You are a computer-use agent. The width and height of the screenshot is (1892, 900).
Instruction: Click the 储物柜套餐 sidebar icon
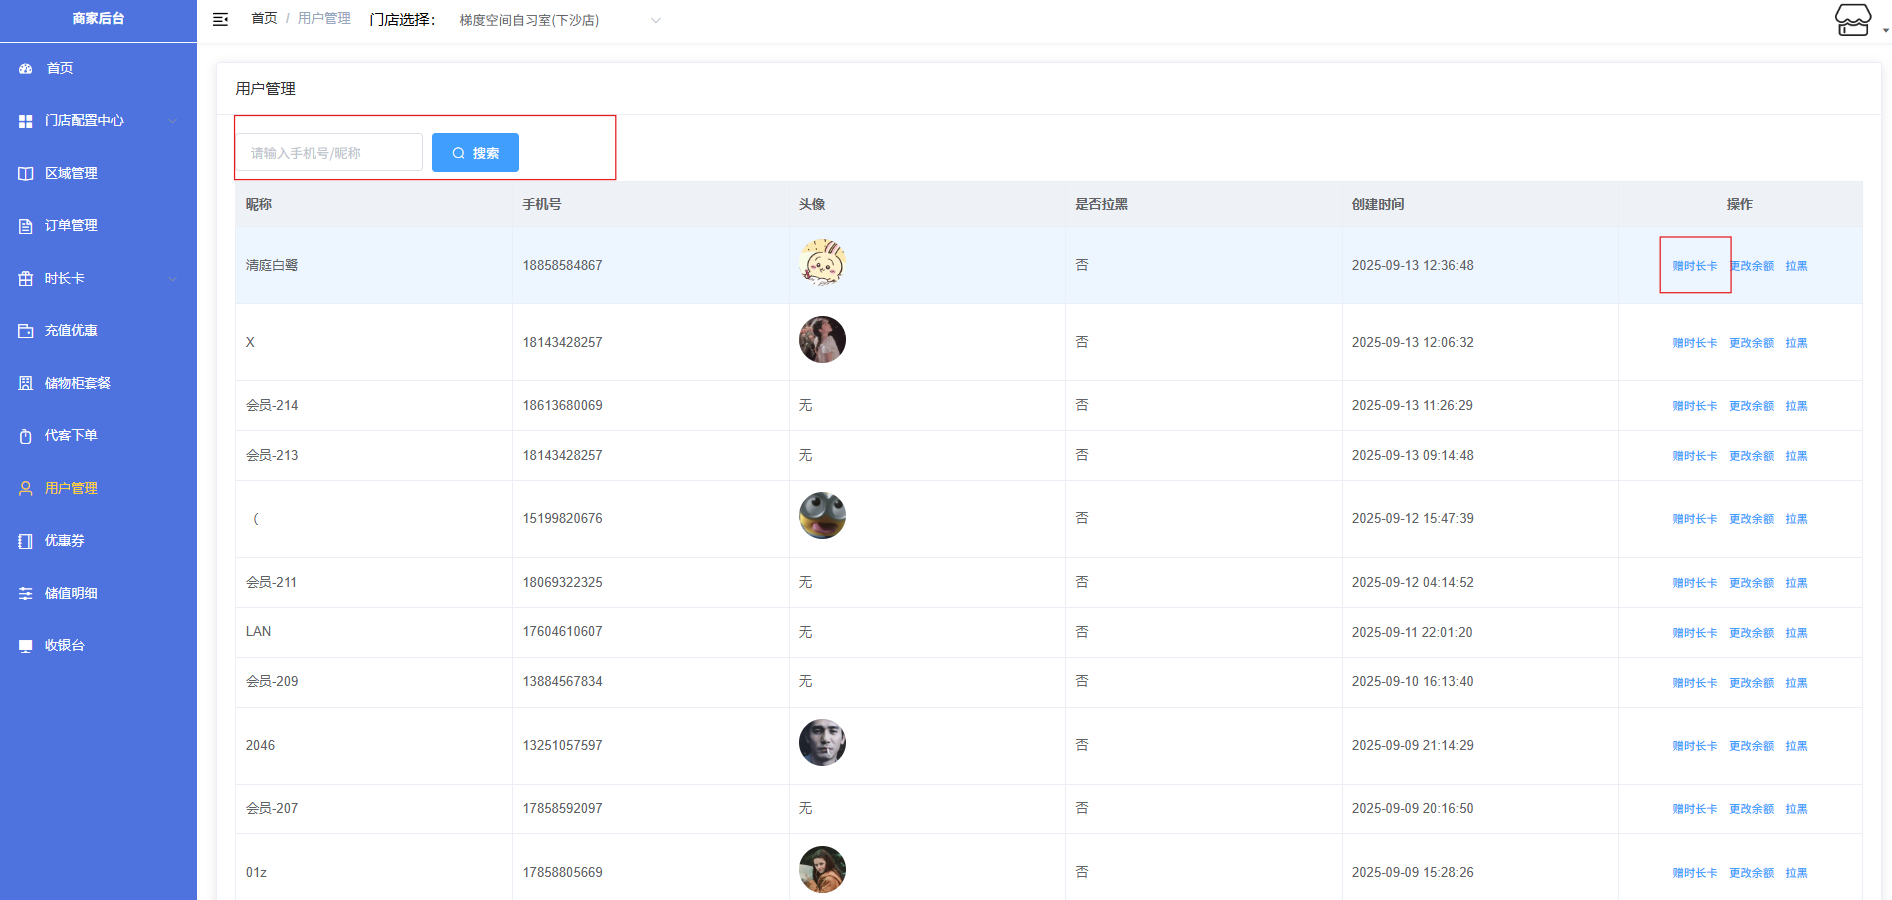(x=26, y=384)
